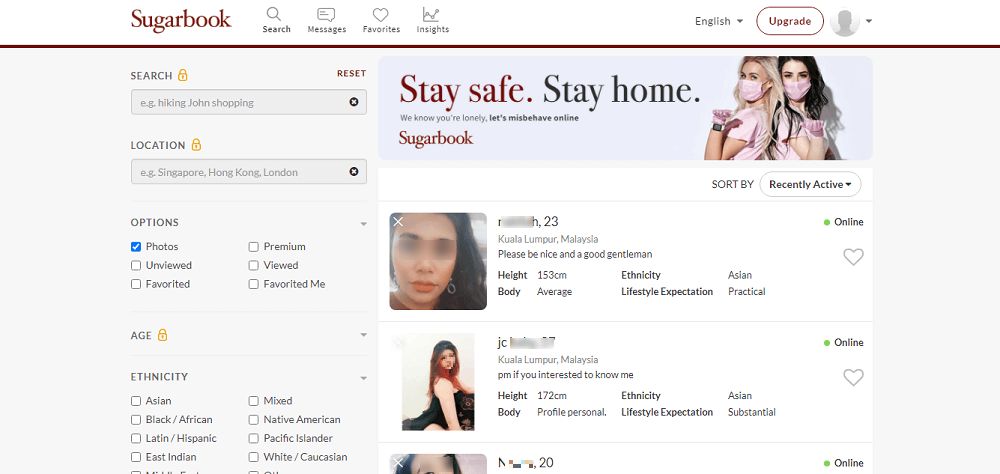The image size is (1000, 474).
Task: Tick the Viewed checkbox
Action: point(254,265)
